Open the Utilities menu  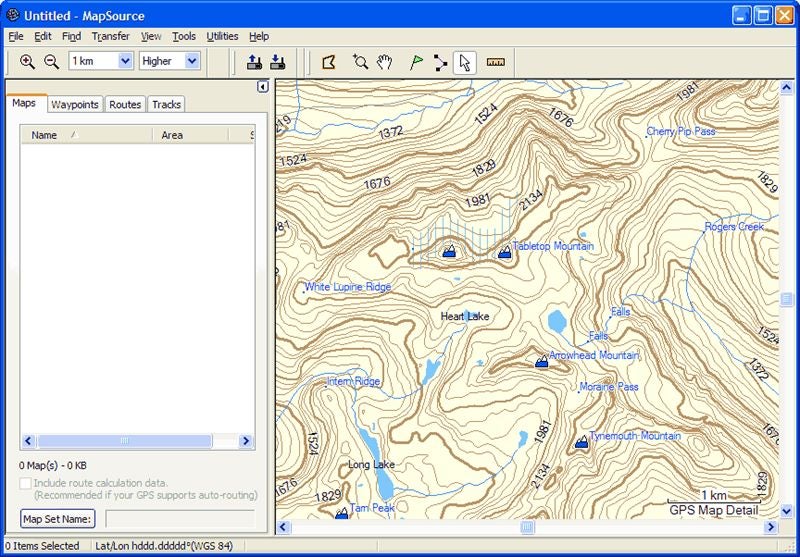click(x=222, y=36)
